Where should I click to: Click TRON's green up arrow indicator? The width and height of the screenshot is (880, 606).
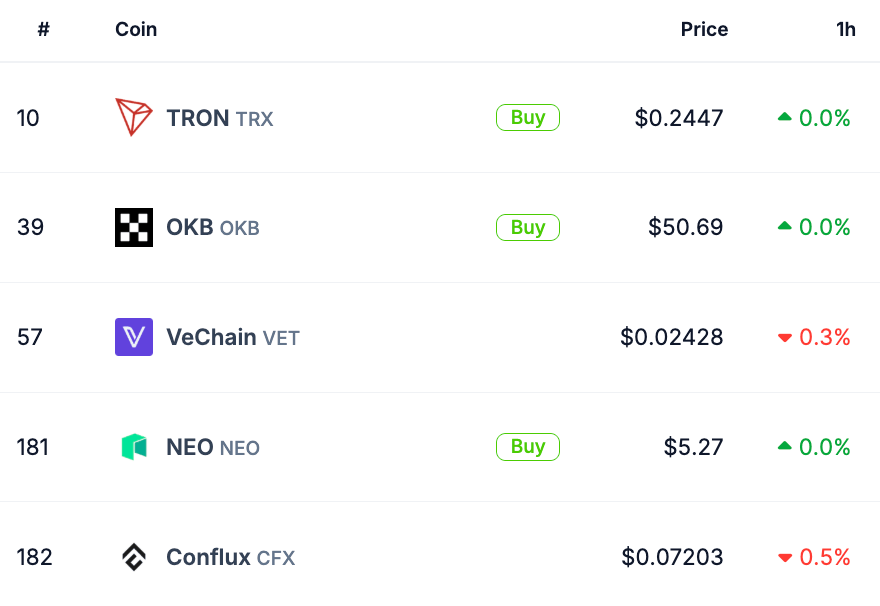(785, 118)
